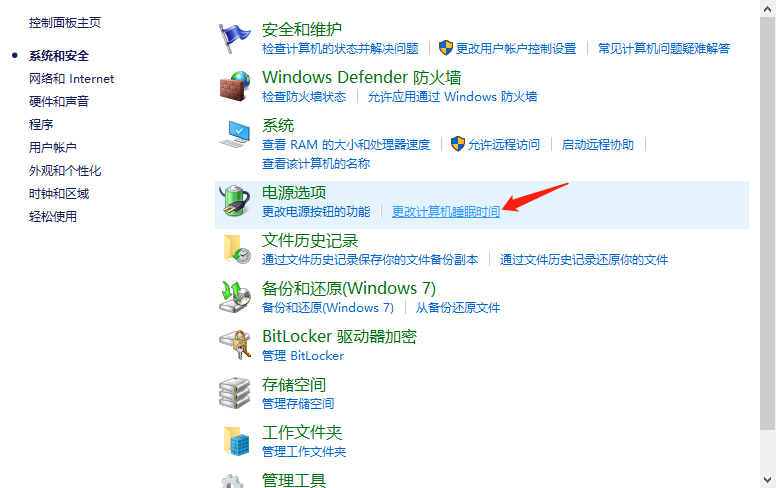
Task: Click the blue flag 安全和维护 icon
Action: (235, 39)
